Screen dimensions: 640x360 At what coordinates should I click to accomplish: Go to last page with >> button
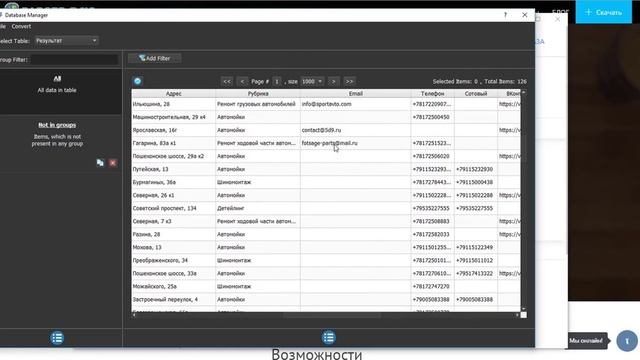click(x=349, y=81)
